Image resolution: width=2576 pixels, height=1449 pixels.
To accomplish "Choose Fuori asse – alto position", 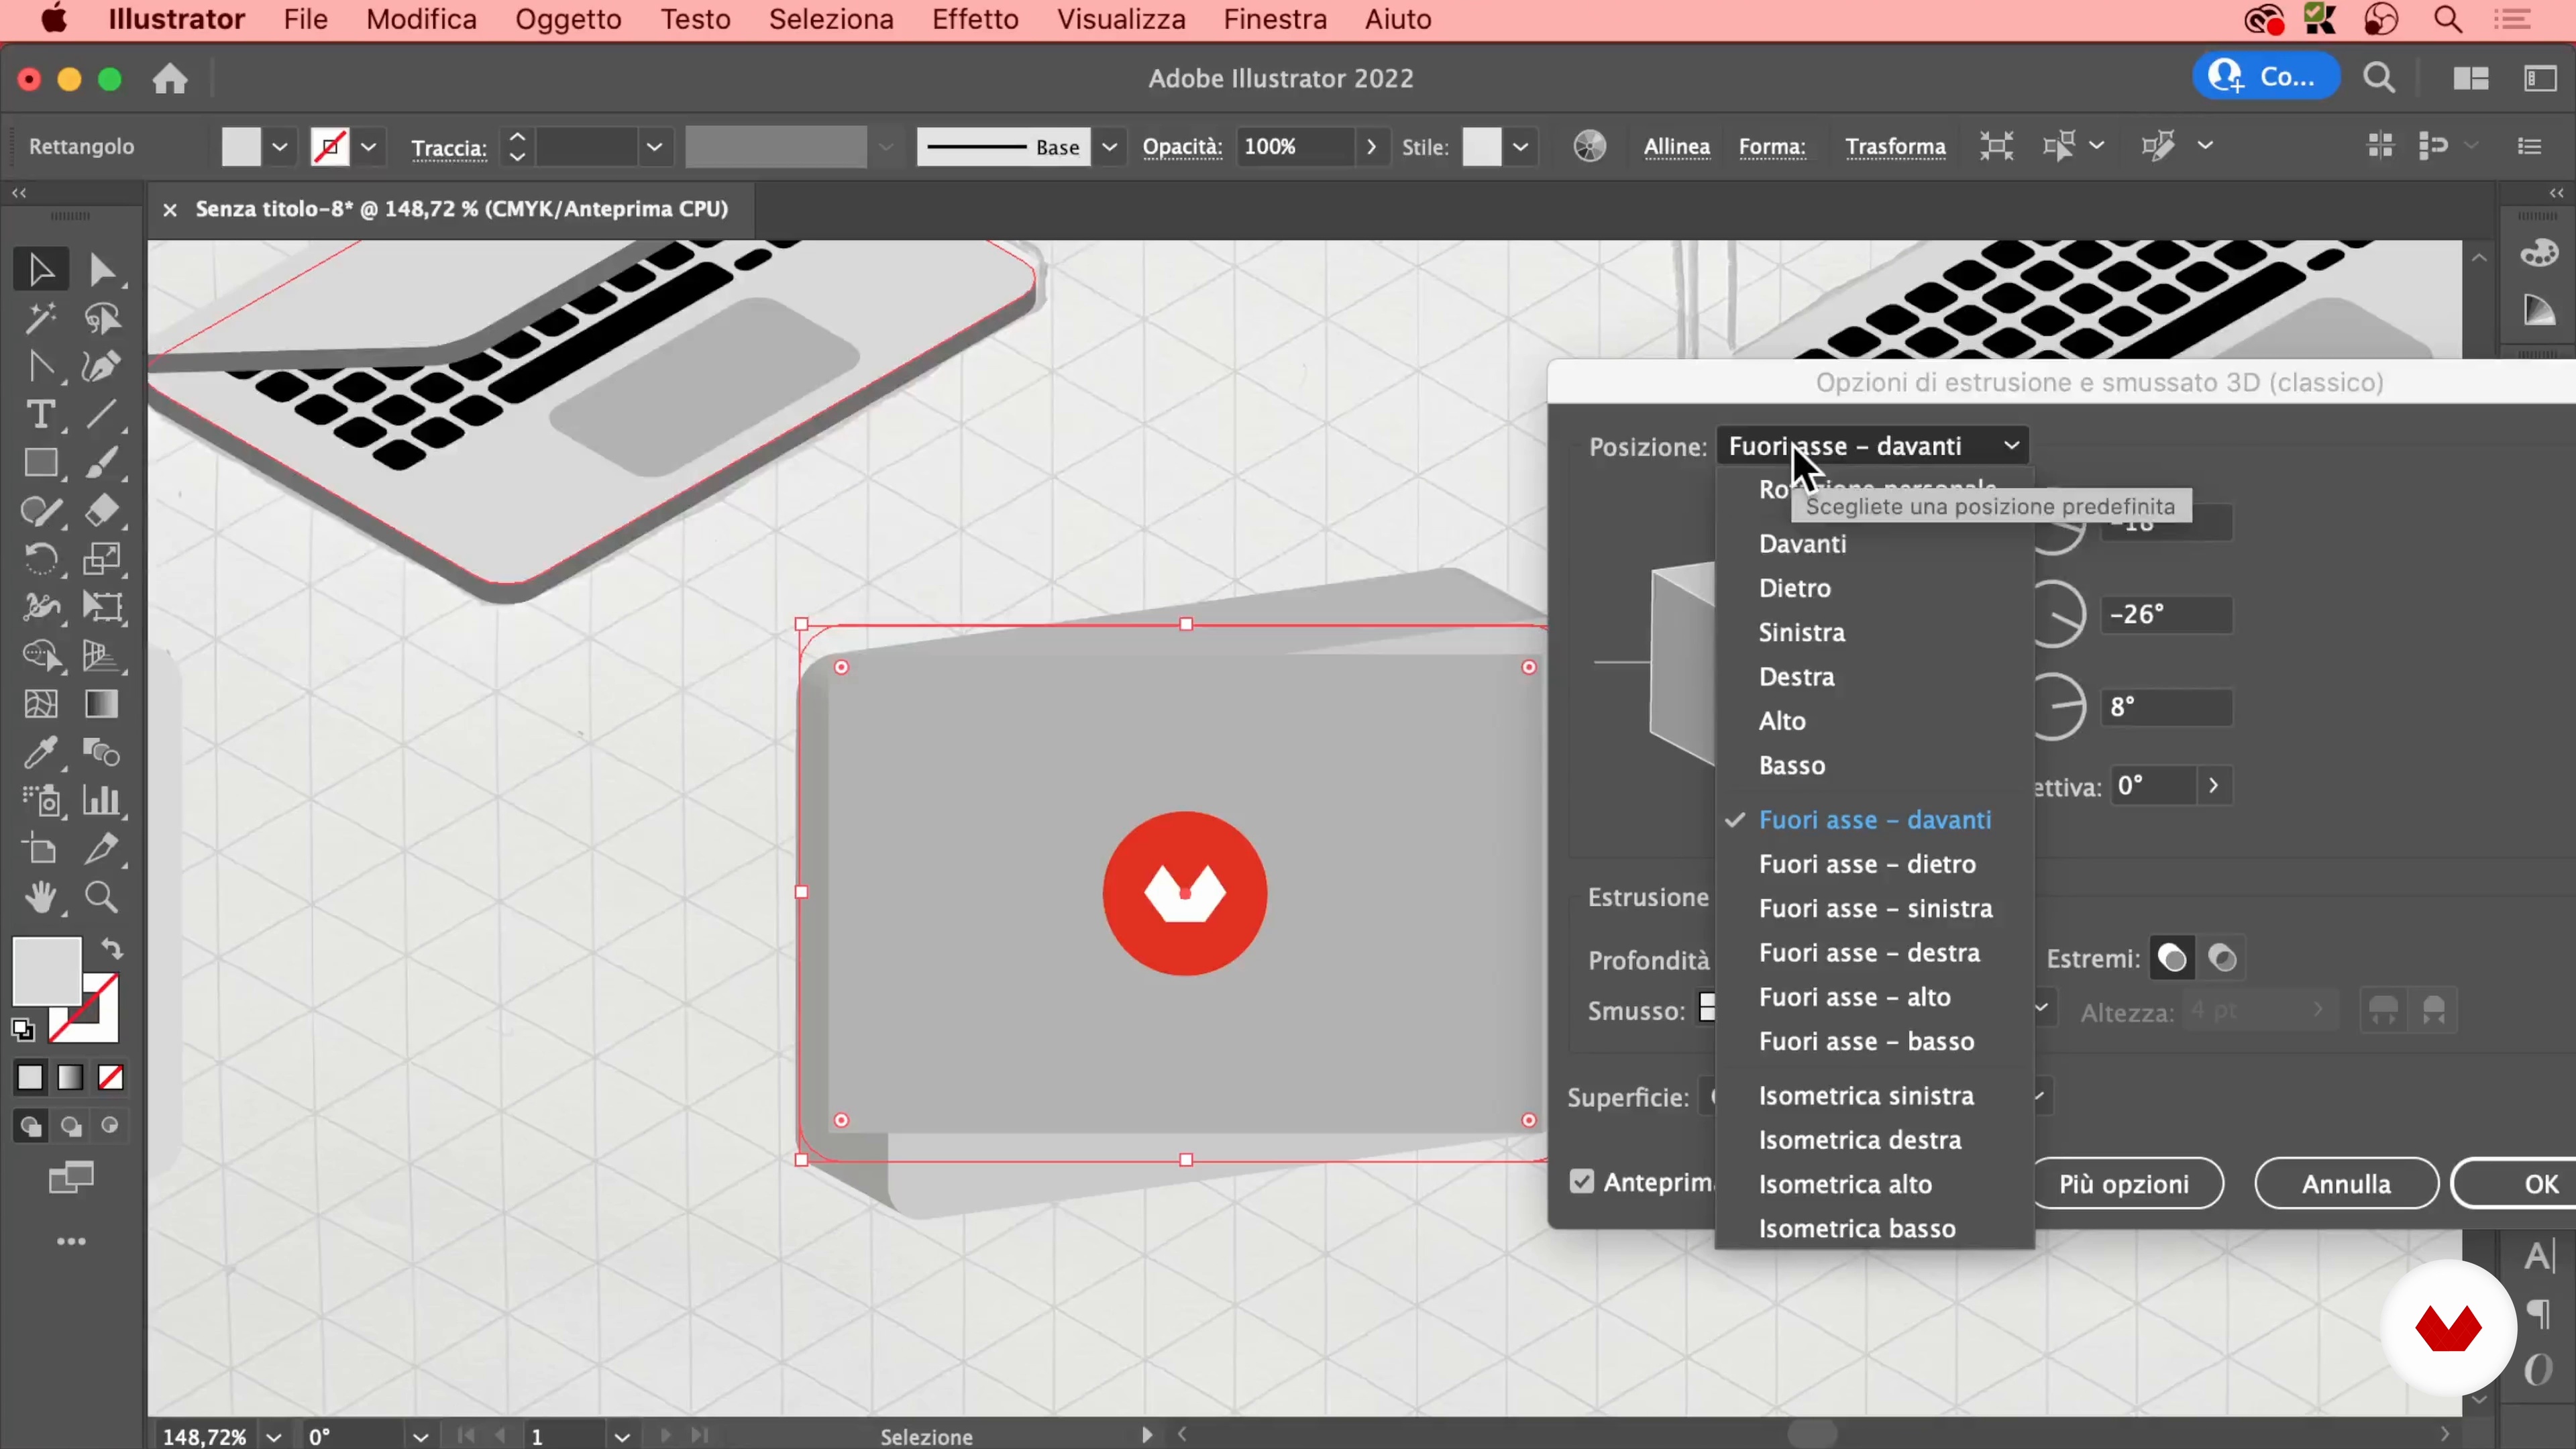I will (x=1854, y=997).
